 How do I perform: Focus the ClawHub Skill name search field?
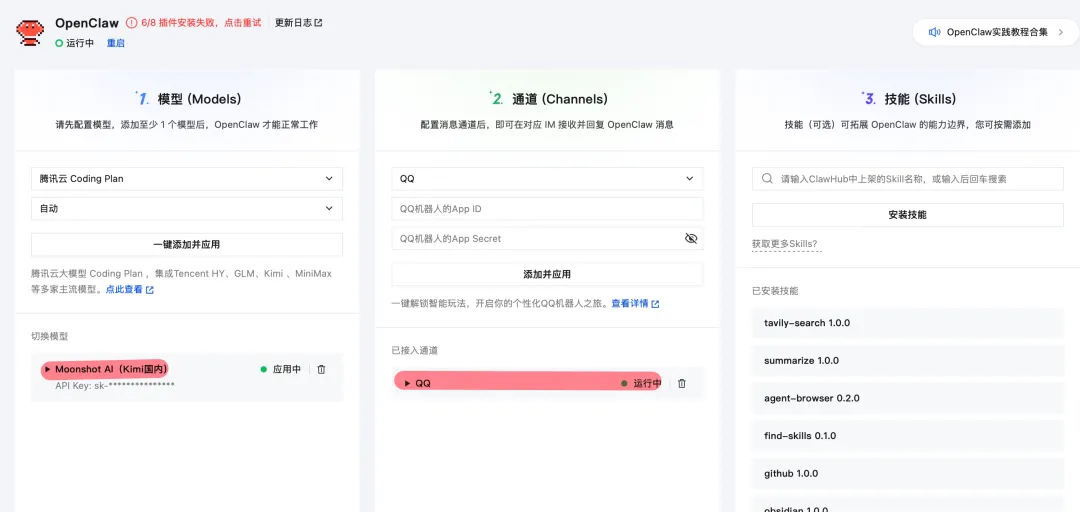point(908,178)
